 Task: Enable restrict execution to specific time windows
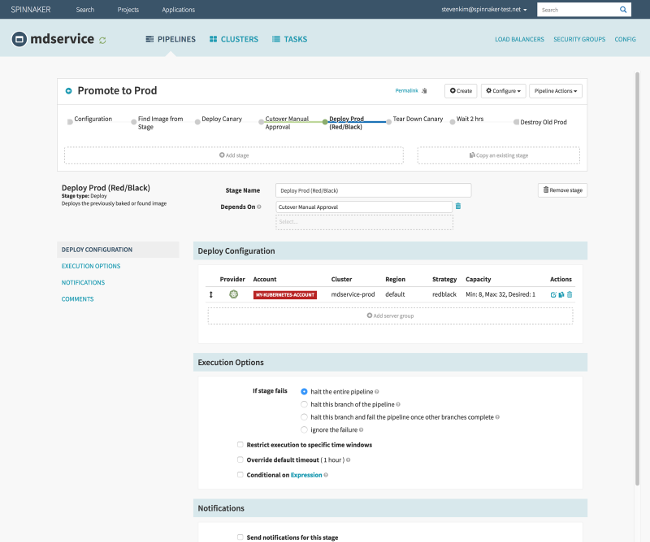coord(240,444)
